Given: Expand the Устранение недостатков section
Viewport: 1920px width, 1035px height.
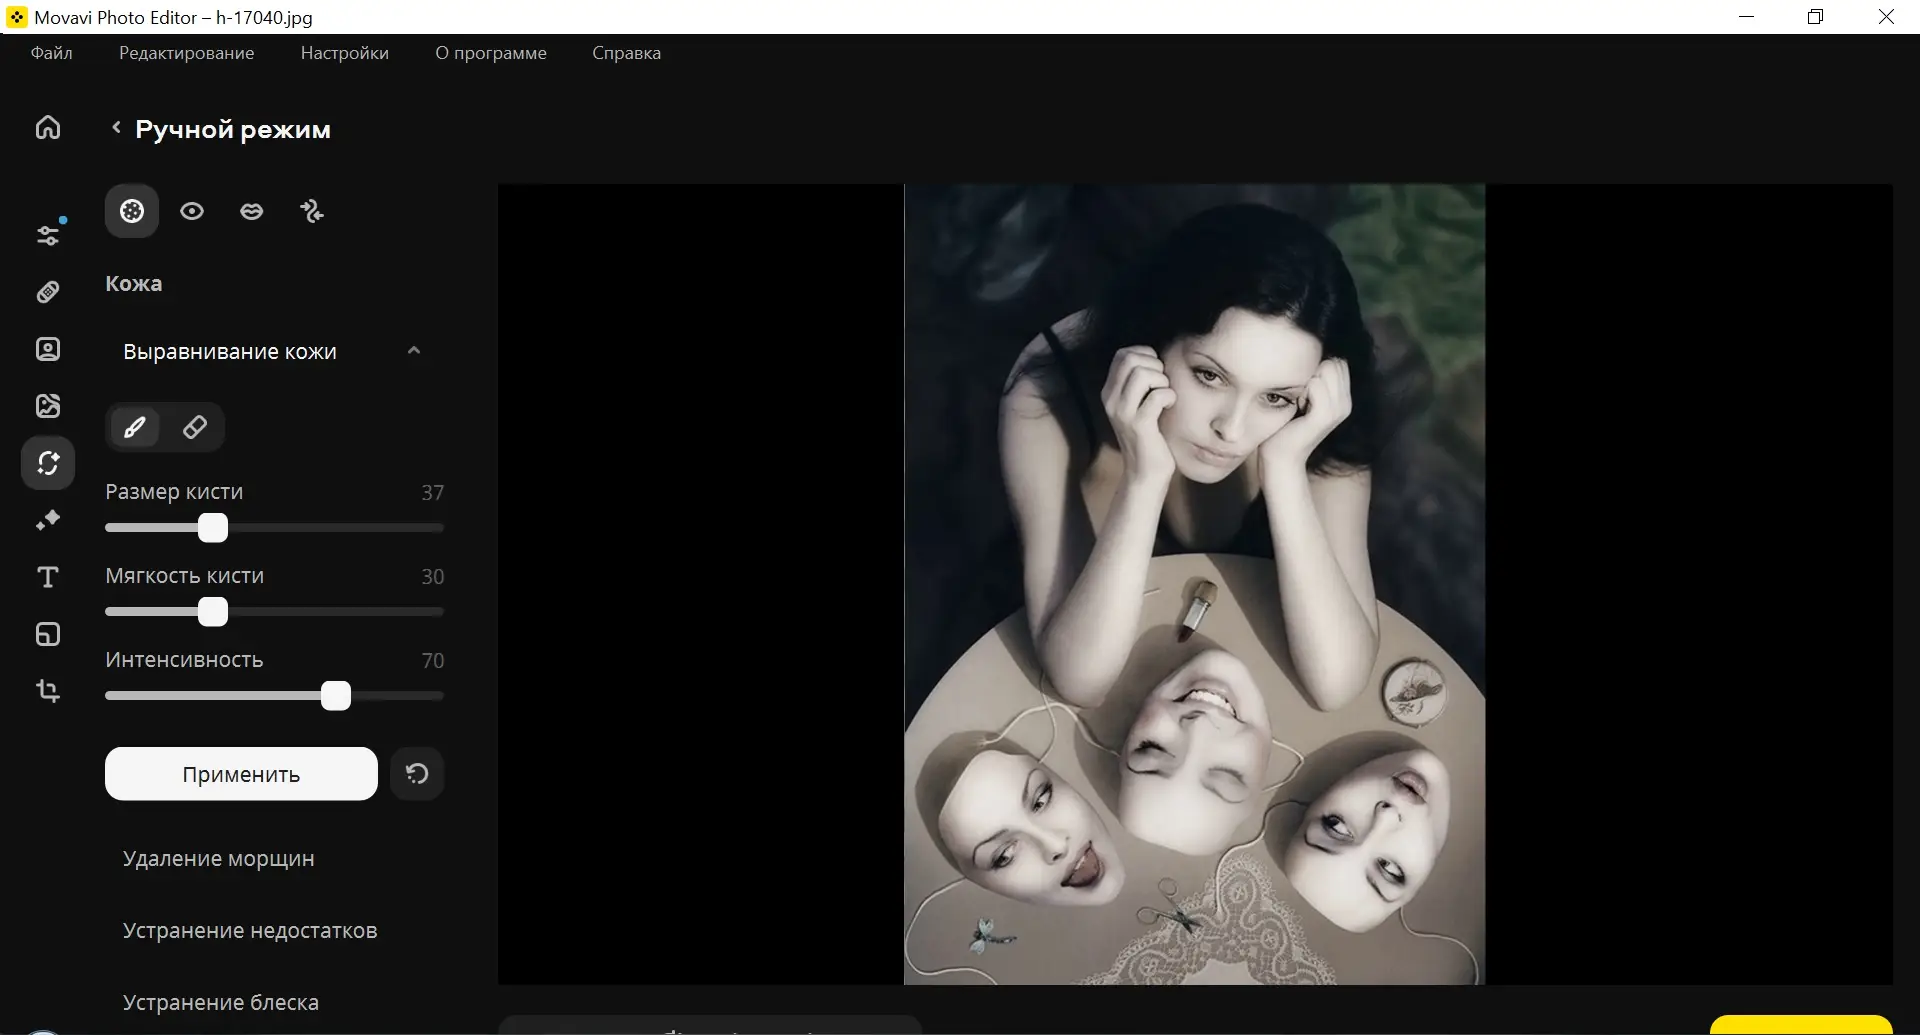Looking at the screenshot, I should (x=249, y=931).
